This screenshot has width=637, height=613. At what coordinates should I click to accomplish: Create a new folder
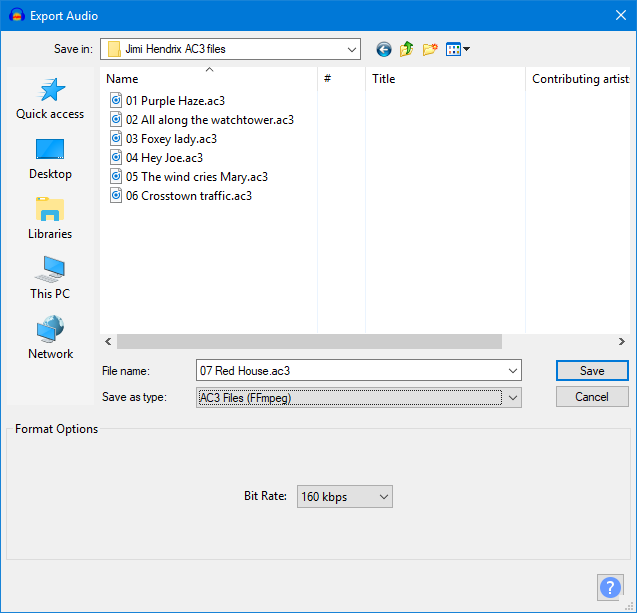pos(430,49)
